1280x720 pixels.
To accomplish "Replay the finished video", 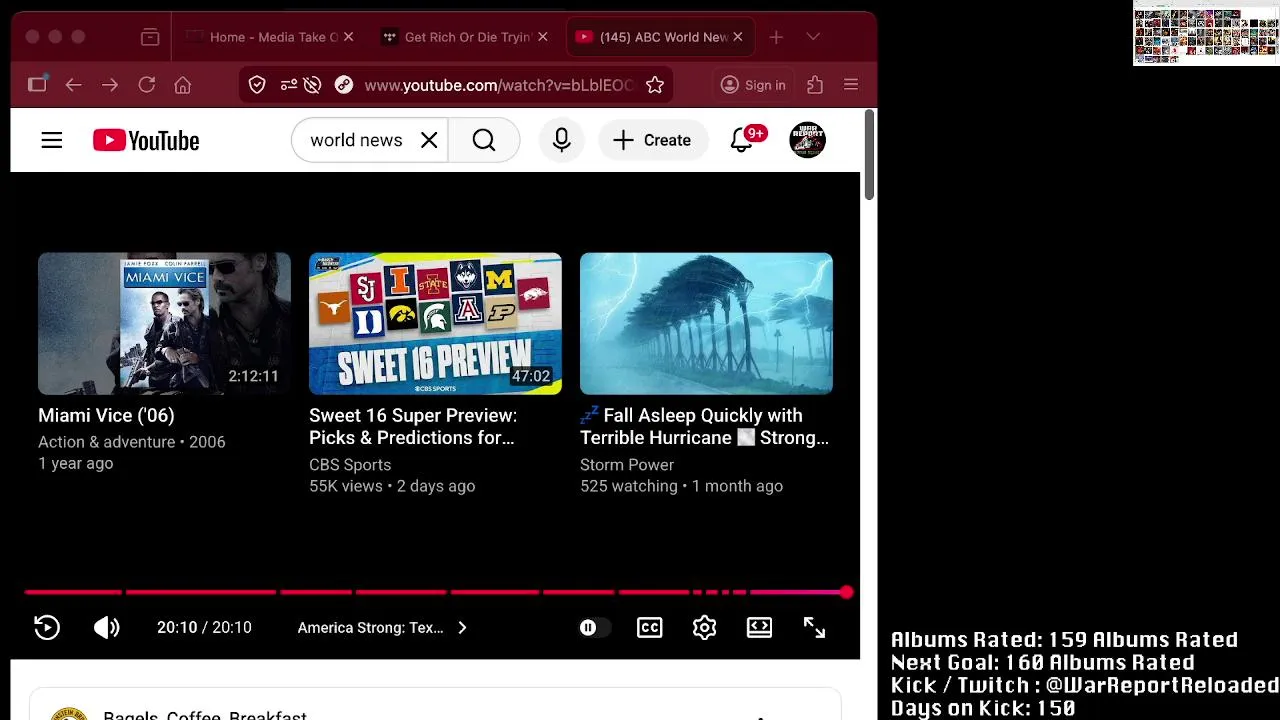I will point(47,627).
